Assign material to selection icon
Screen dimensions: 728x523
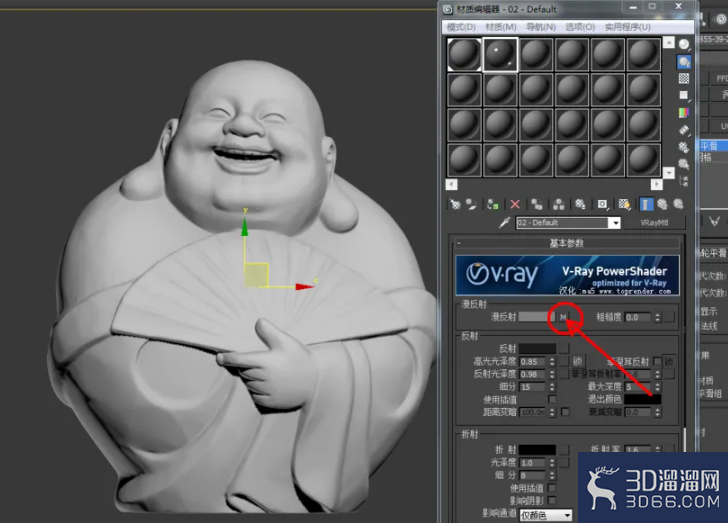(493, 204)
